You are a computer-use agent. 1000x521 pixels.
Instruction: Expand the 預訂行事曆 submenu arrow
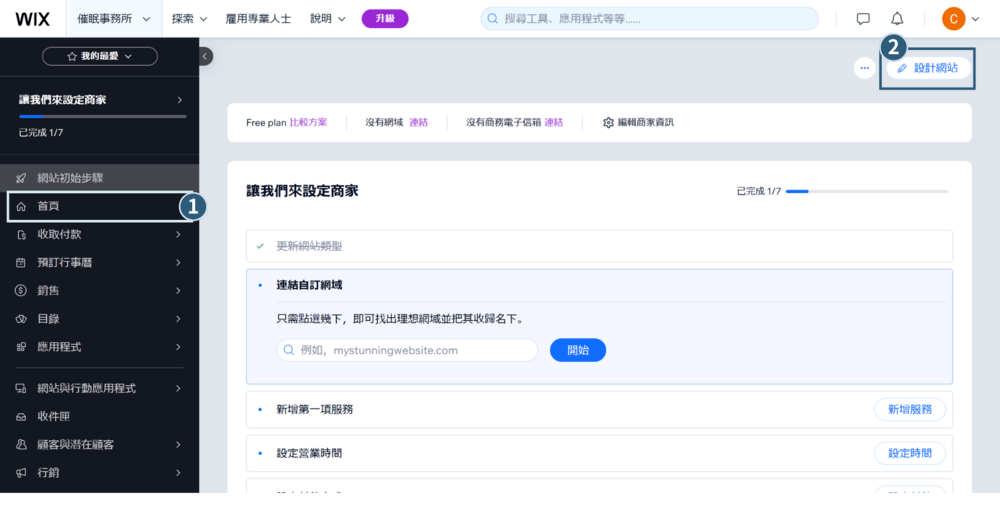click(178, 263)
